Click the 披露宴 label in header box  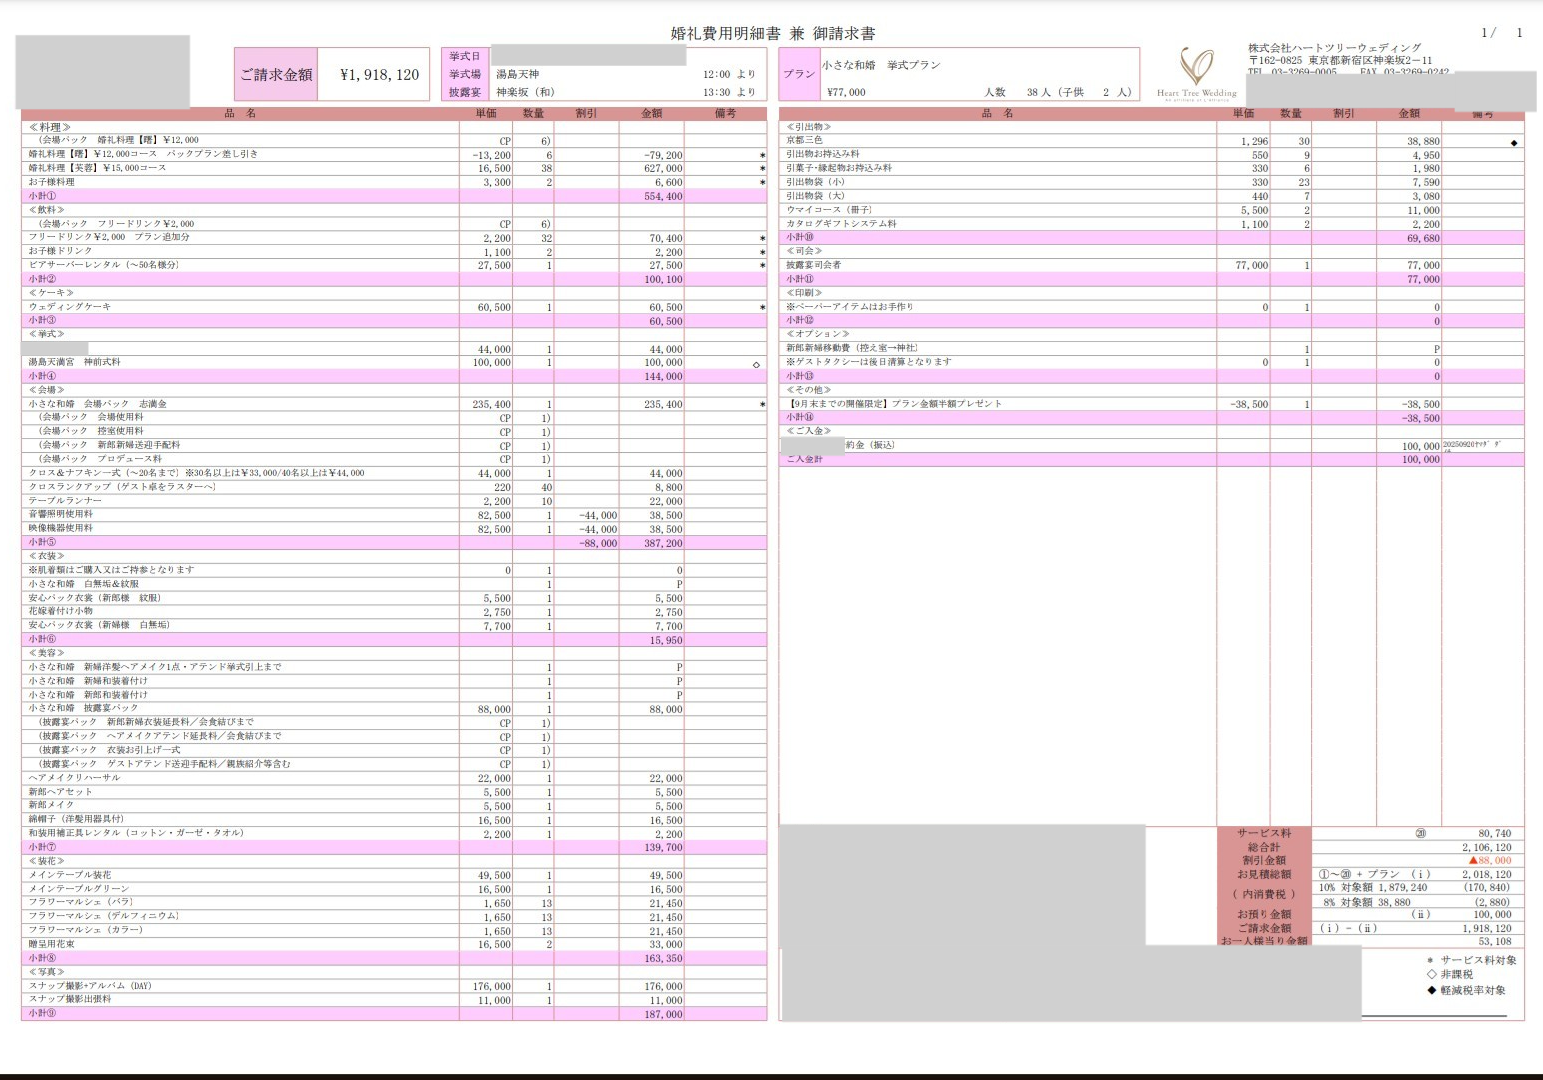point(465,92)
